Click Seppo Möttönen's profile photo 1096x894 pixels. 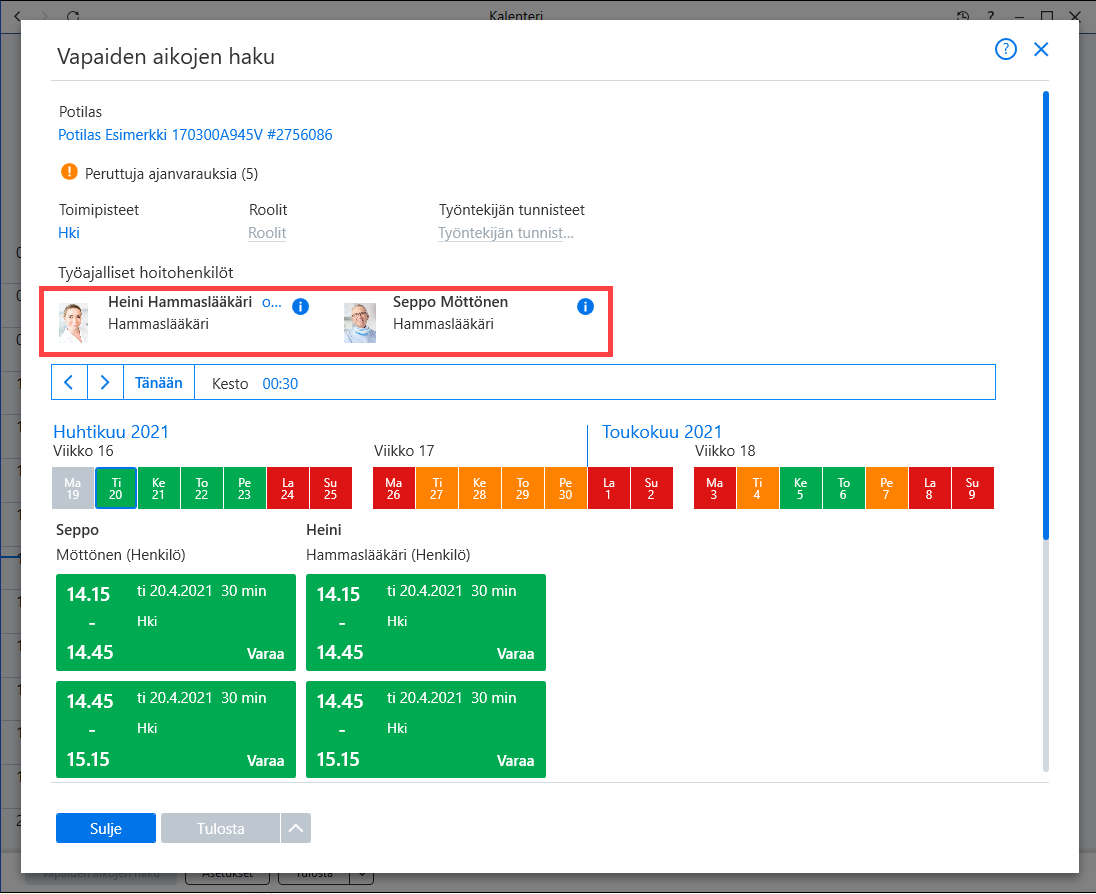pos(360,323)
